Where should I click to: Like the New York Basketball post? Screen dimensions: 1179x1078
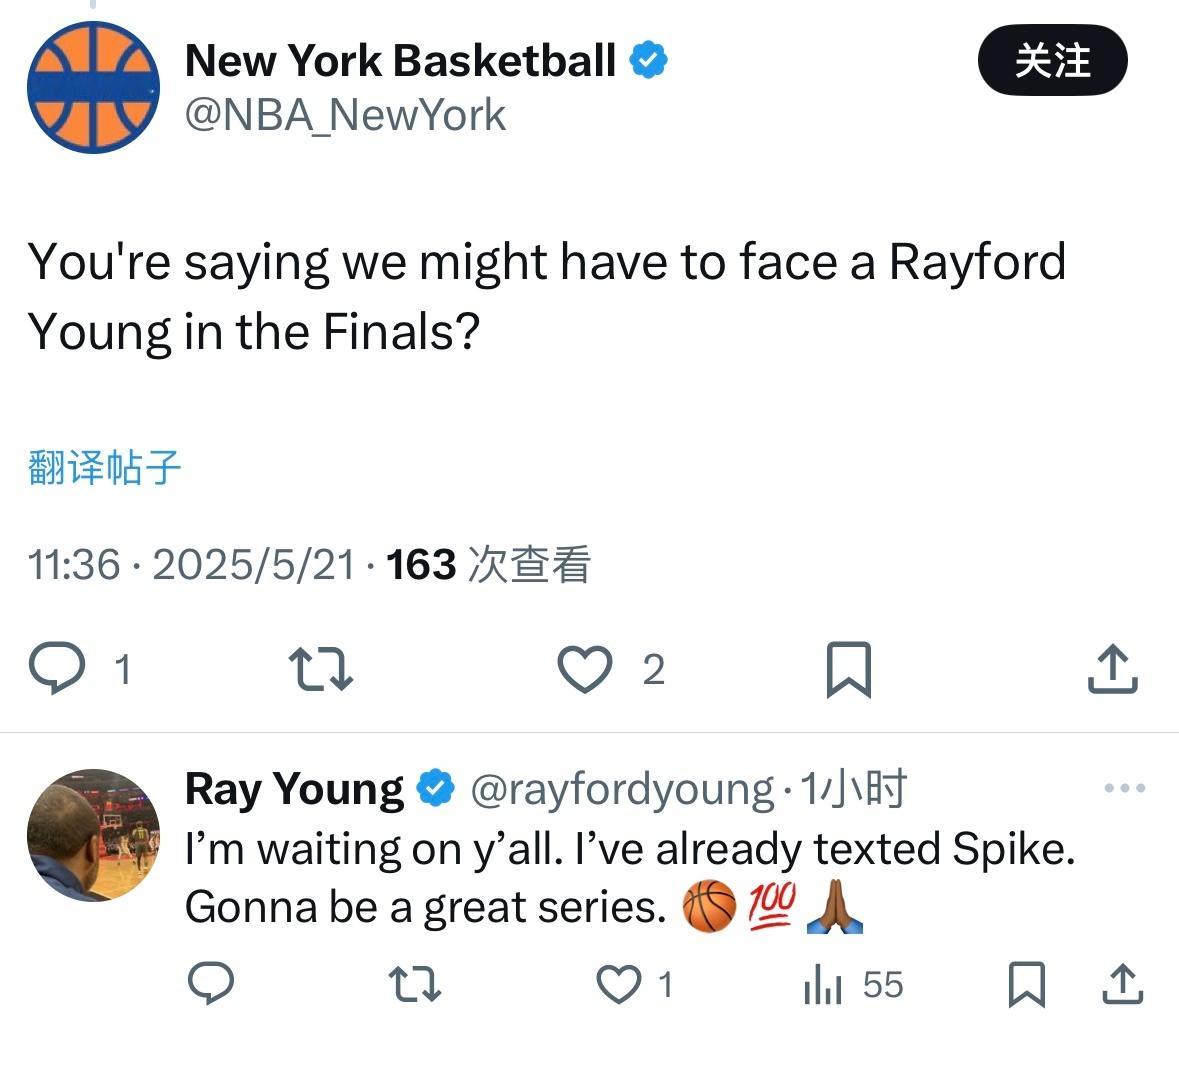[x=585, y=669]
